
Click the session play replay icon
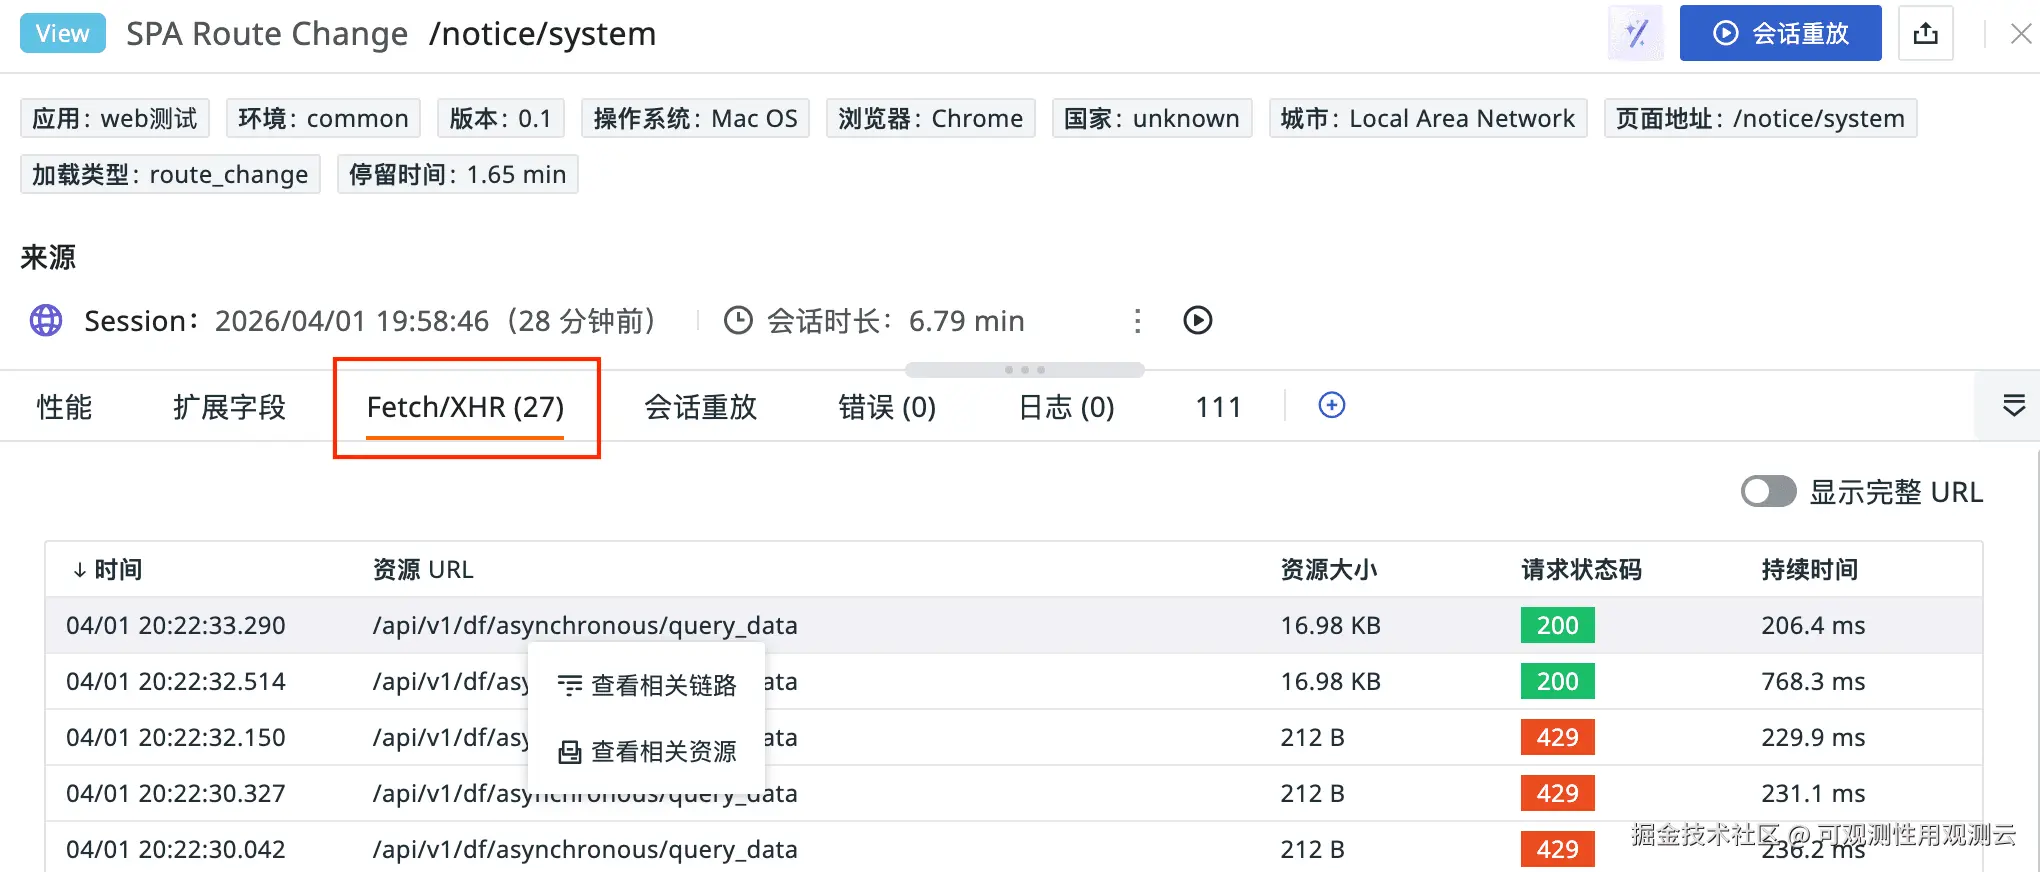click(x=1197, y=320)
